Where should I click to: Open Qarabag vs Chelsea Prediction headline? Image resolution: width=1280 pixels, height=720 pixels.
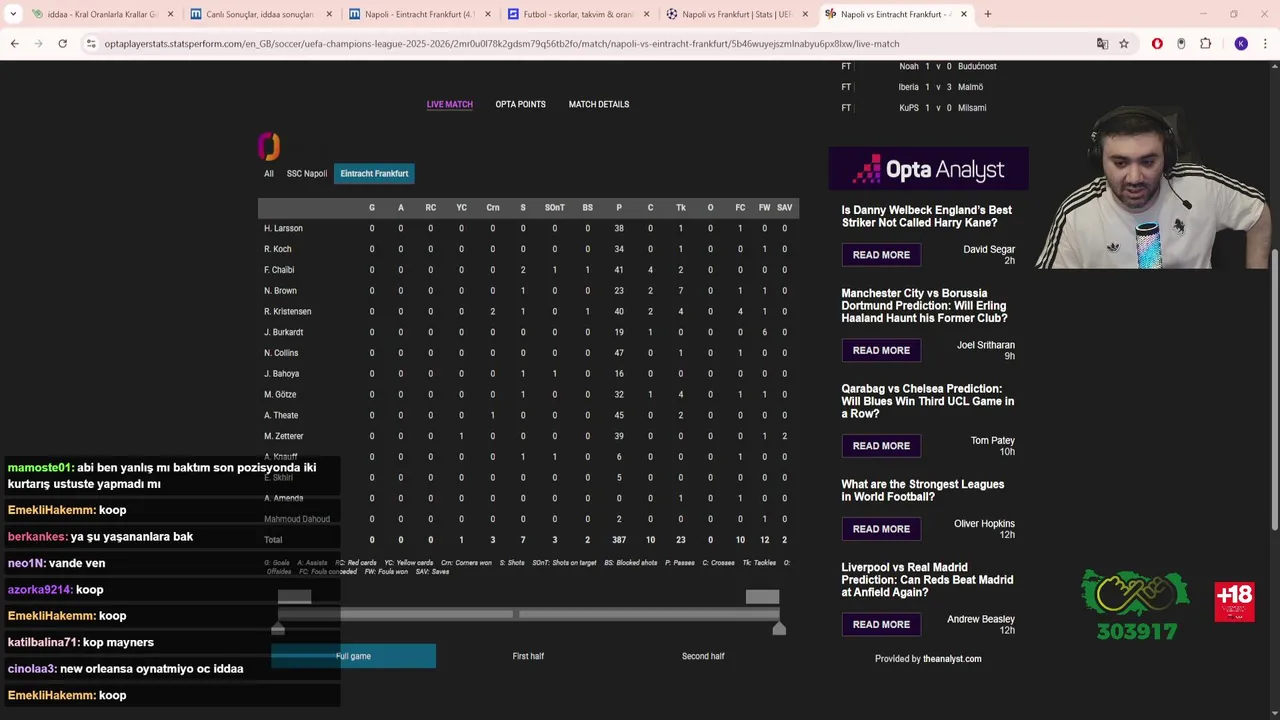(x=927, y=401)
